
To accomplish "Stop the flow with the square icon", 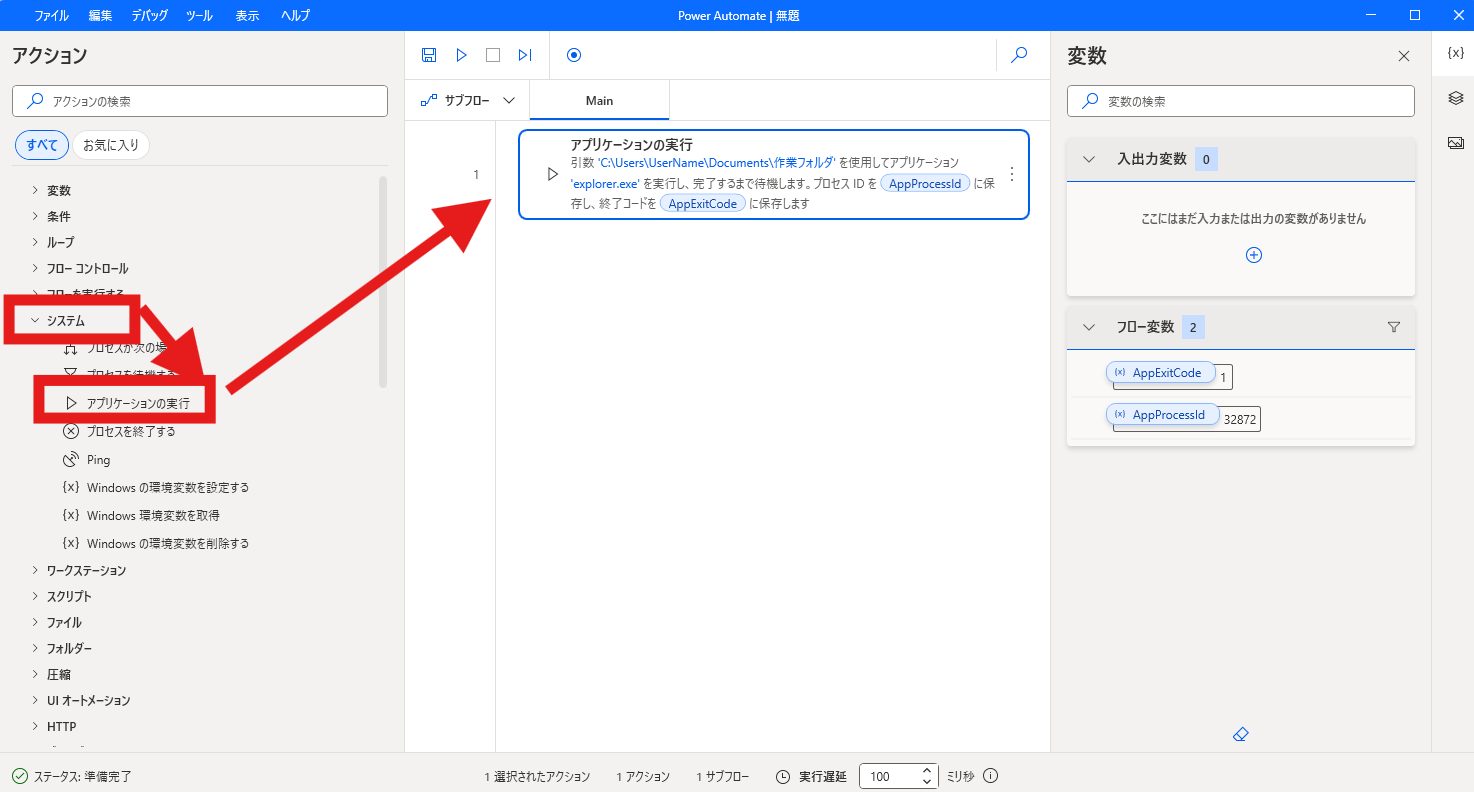I will tap(493, 55).
